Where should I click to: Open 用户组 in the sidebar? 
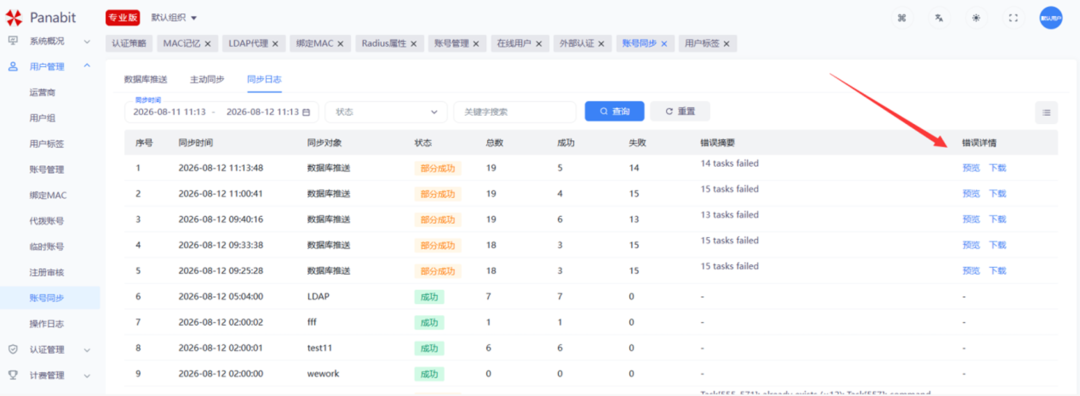click(x=43, y=118)
